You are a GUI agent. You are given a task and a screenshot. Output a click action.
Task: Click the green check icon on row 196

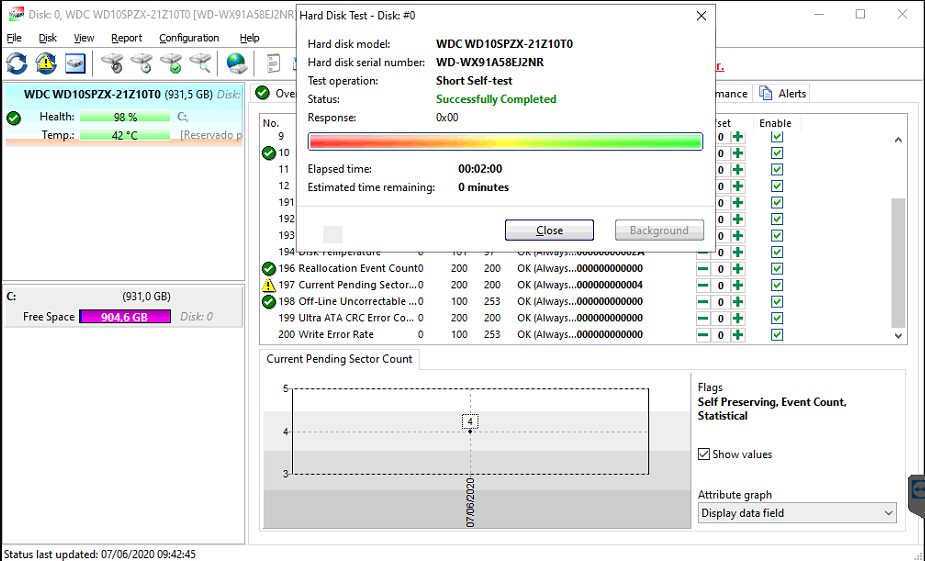click(x=268, y=269)
